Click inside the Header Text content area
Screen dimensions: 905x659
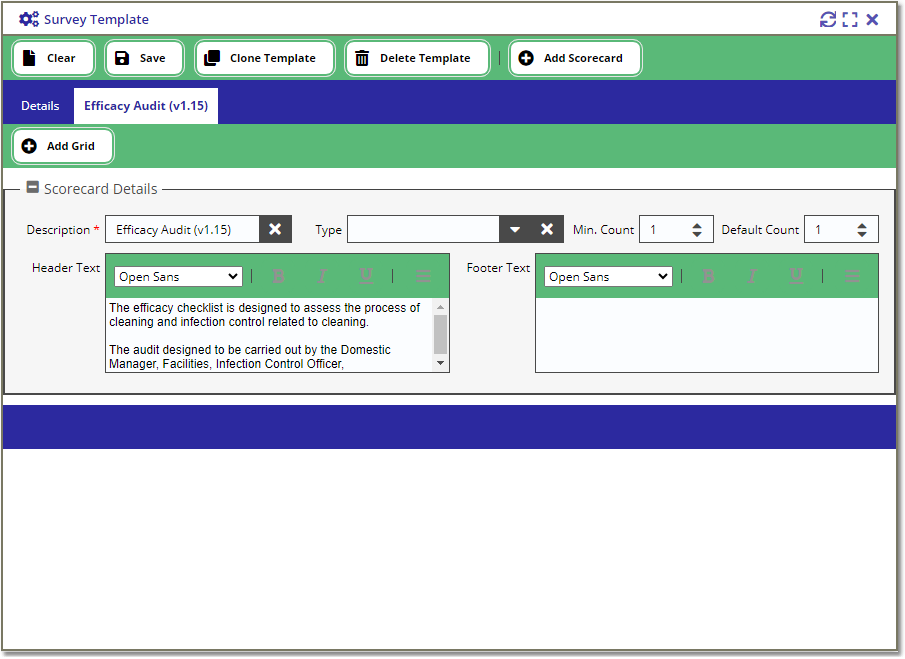point(269,335)
